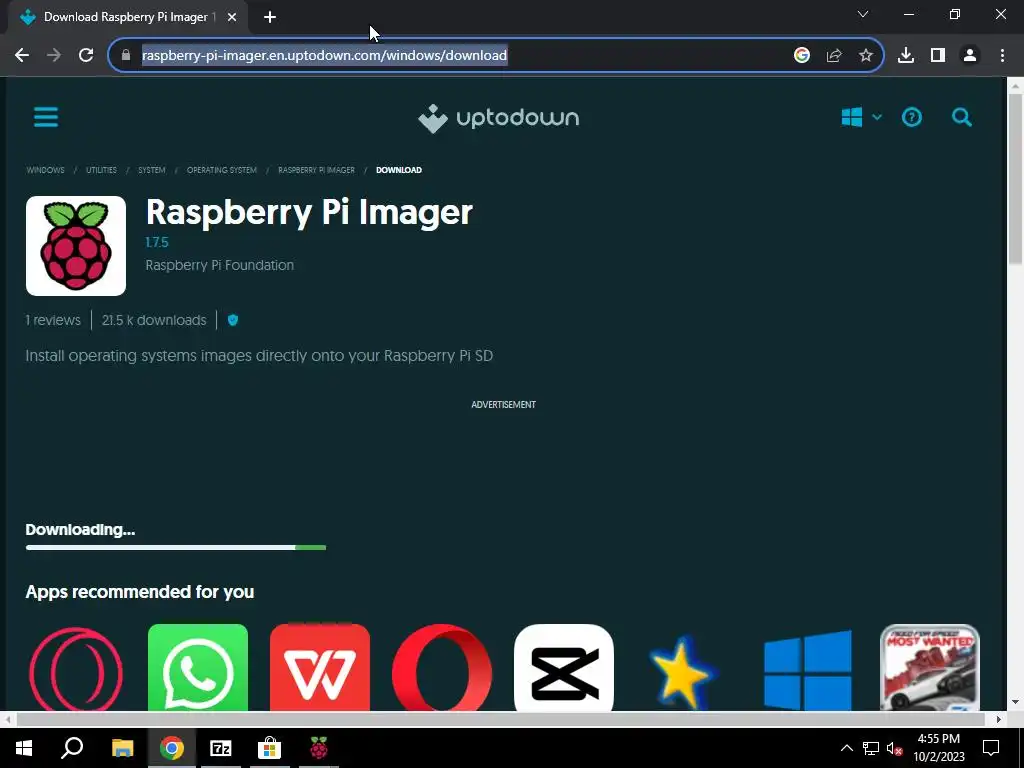Open the WhatsApp recommended app icon

198,667
